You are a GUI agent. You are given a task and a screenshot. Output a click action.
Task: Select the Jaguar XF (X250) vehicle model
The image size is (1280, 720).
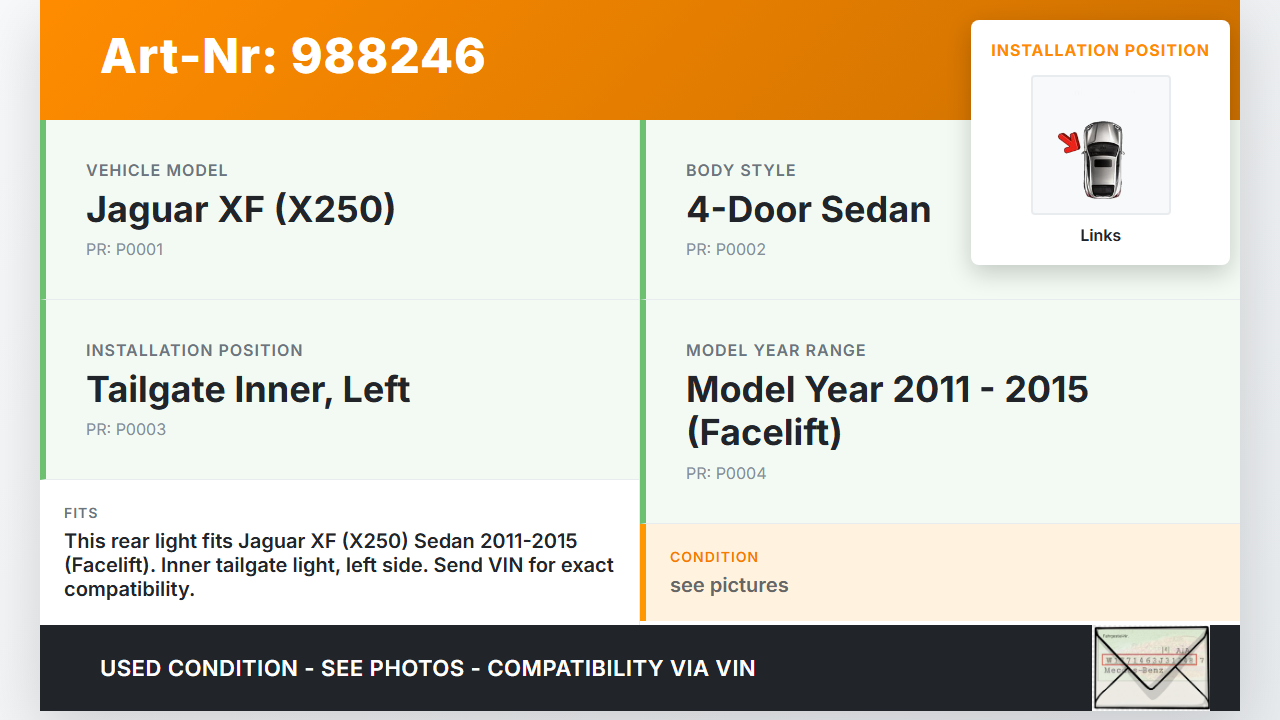(241, 209)
